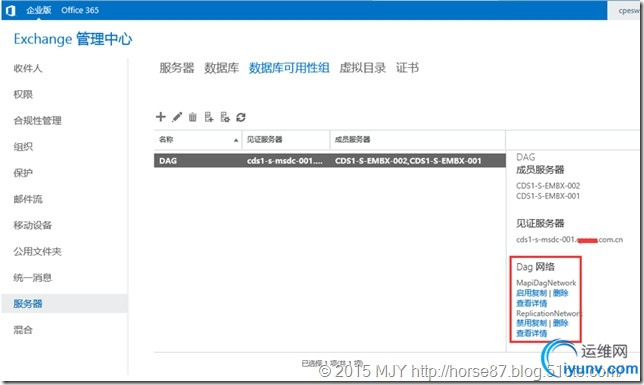Open 保护 in sidebar
This screenshot has height=385, width=644.
[x=23, y=173]
